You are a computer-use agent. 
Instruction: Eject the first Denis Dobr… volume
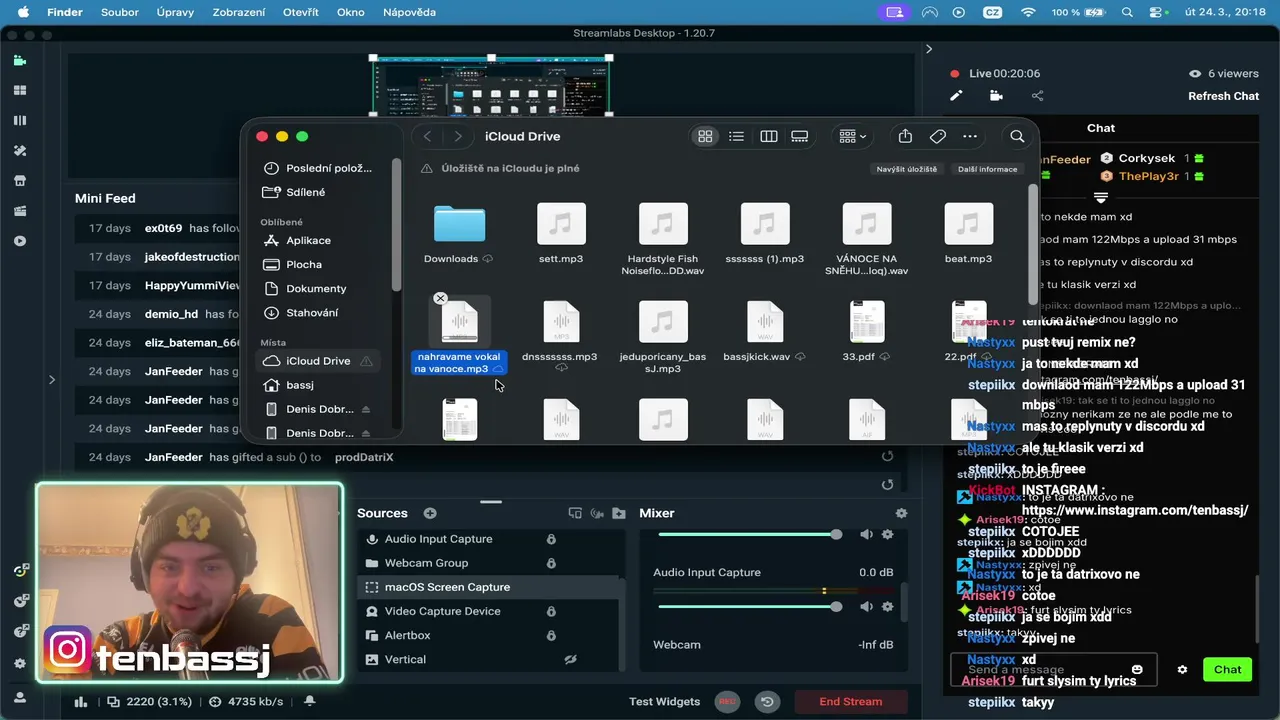(x=366, y=409)
